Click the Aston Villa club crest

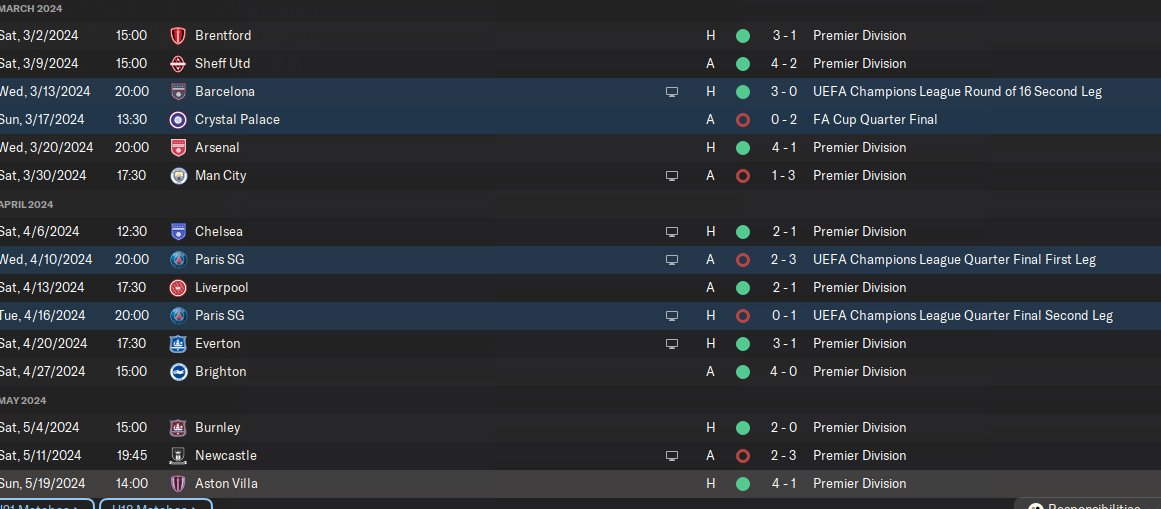point(178,484)
